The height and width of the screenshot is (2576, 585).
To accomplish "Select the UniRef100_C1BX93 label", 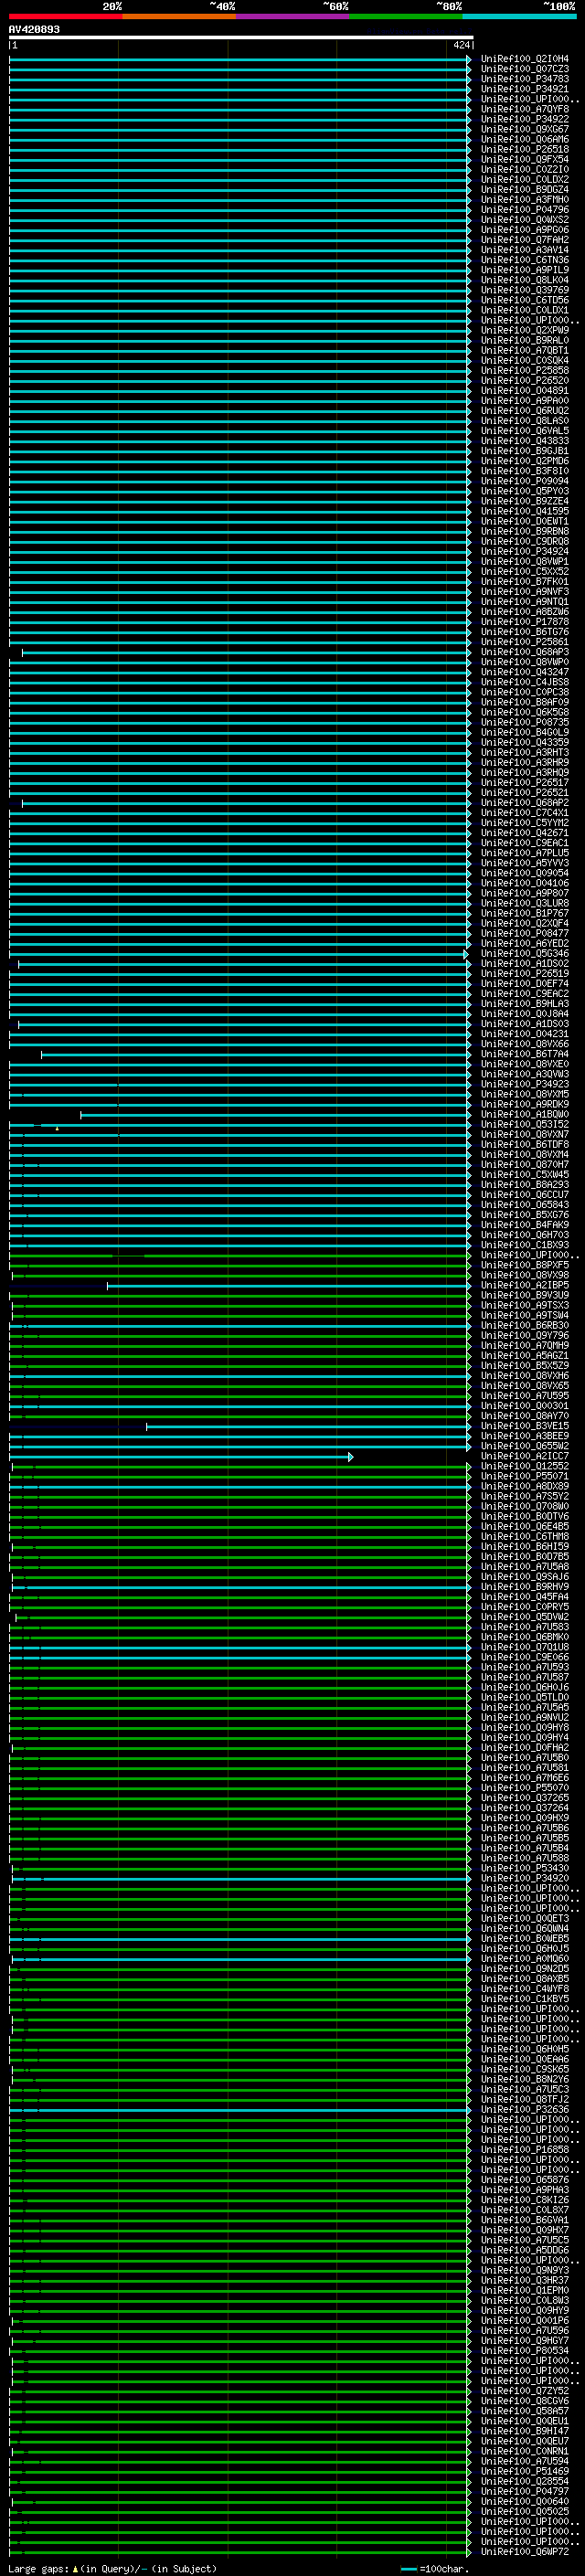I will click(x=525, y=1245).
